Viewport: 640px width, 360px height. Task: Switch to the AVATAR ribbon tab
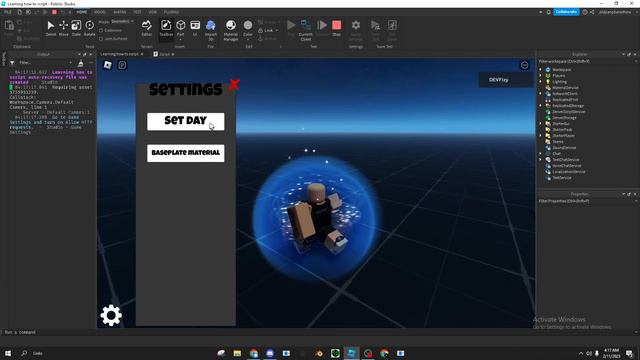click(x=120, y=12)
